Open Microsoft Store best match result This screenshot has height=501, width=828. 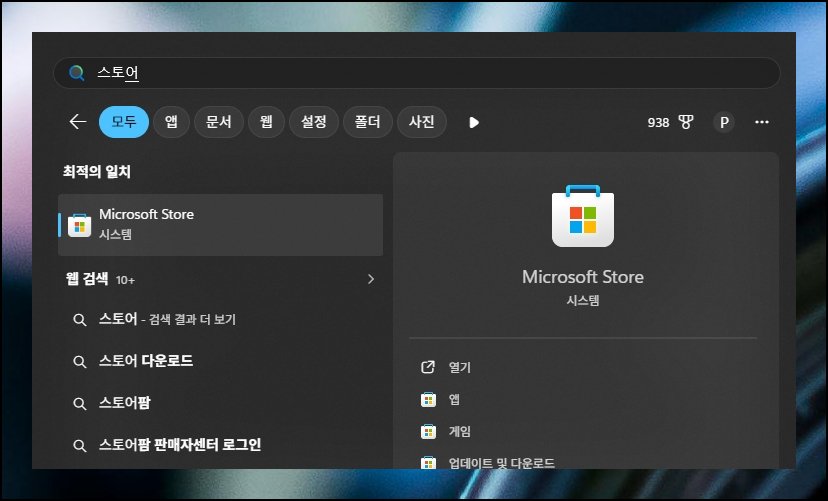(220, 225)
